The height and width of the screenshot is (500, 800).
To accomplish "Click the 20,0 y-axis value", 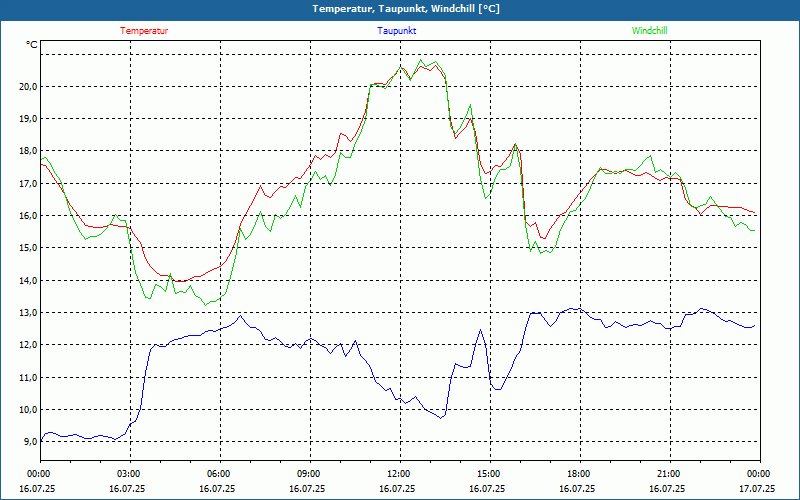I will [29, 86].
